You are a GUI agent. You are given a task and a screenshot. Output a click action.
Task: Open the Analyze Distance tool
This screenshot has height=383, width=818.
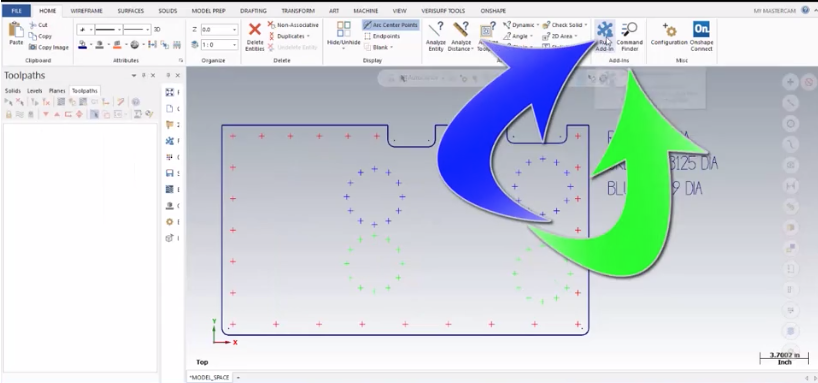pos(460,36)
